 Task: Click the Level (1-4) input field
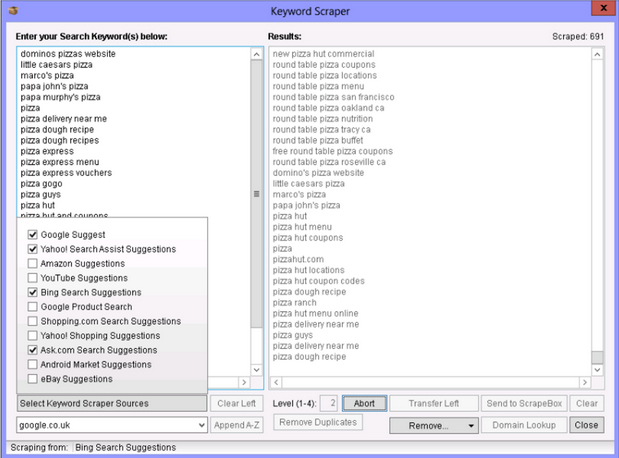pos(328,403)
